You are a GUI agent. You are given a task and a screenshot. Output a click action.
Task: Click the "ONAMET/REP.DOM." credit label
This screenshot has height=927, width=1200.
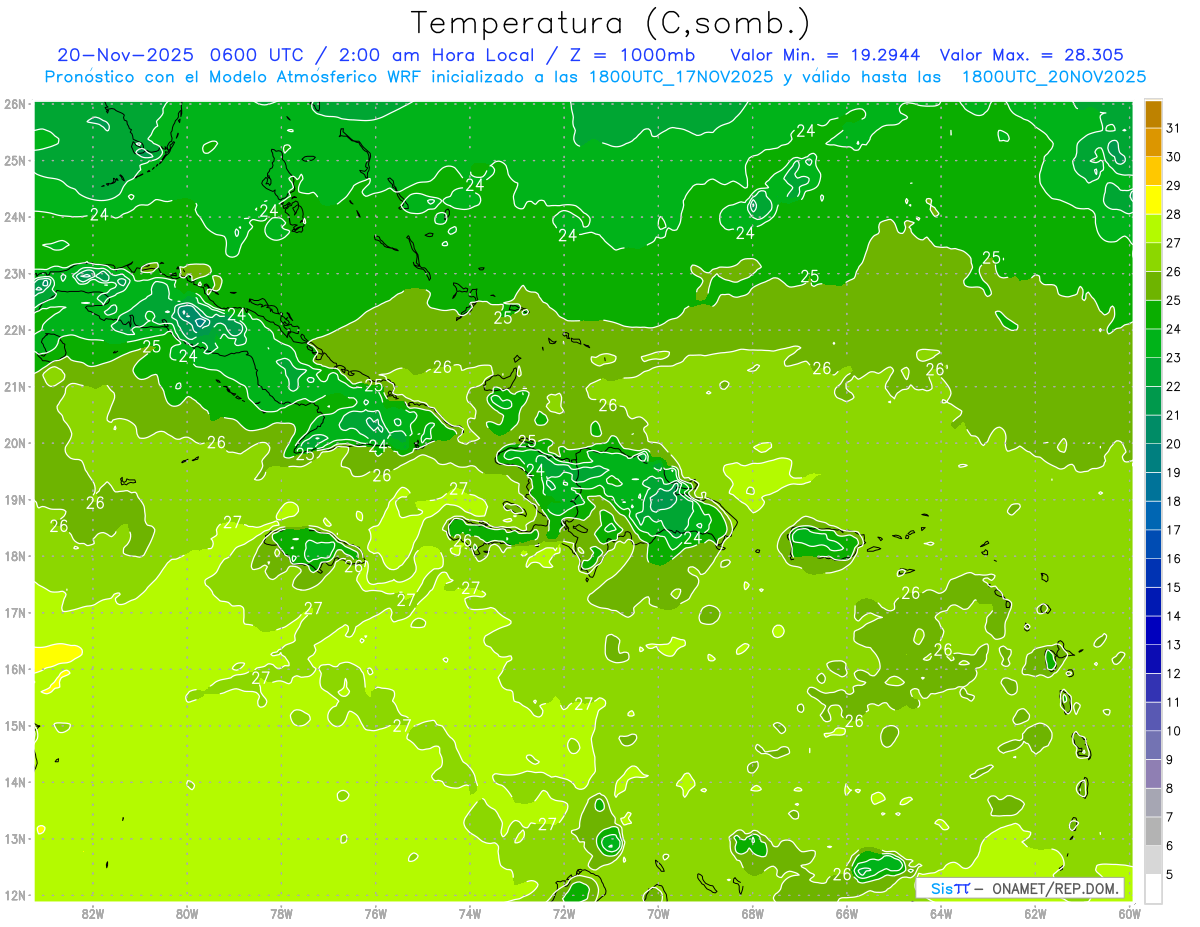pos(1056,889)
